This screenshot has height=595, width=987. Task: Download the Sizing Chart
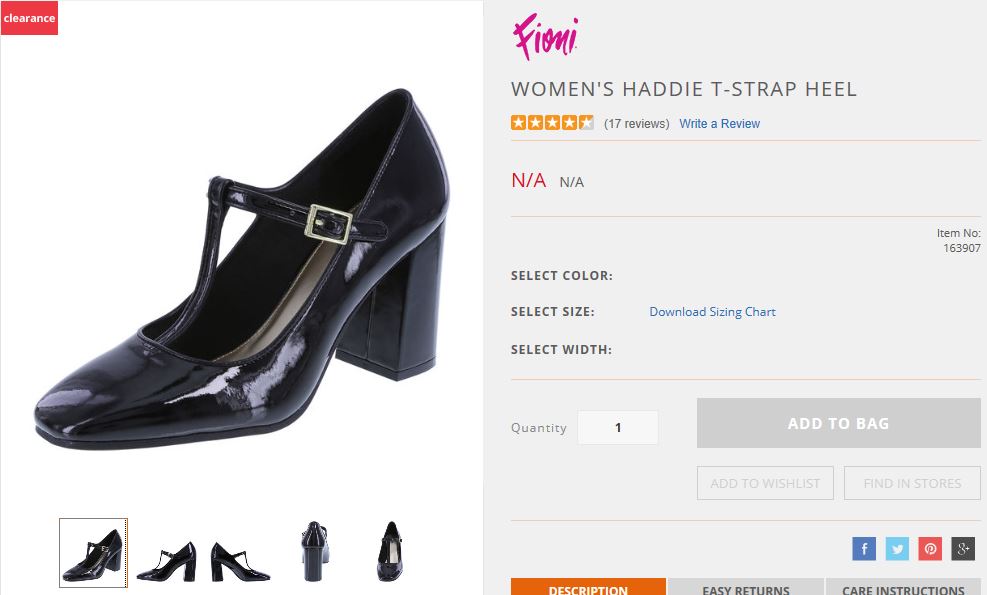(712, 311)
